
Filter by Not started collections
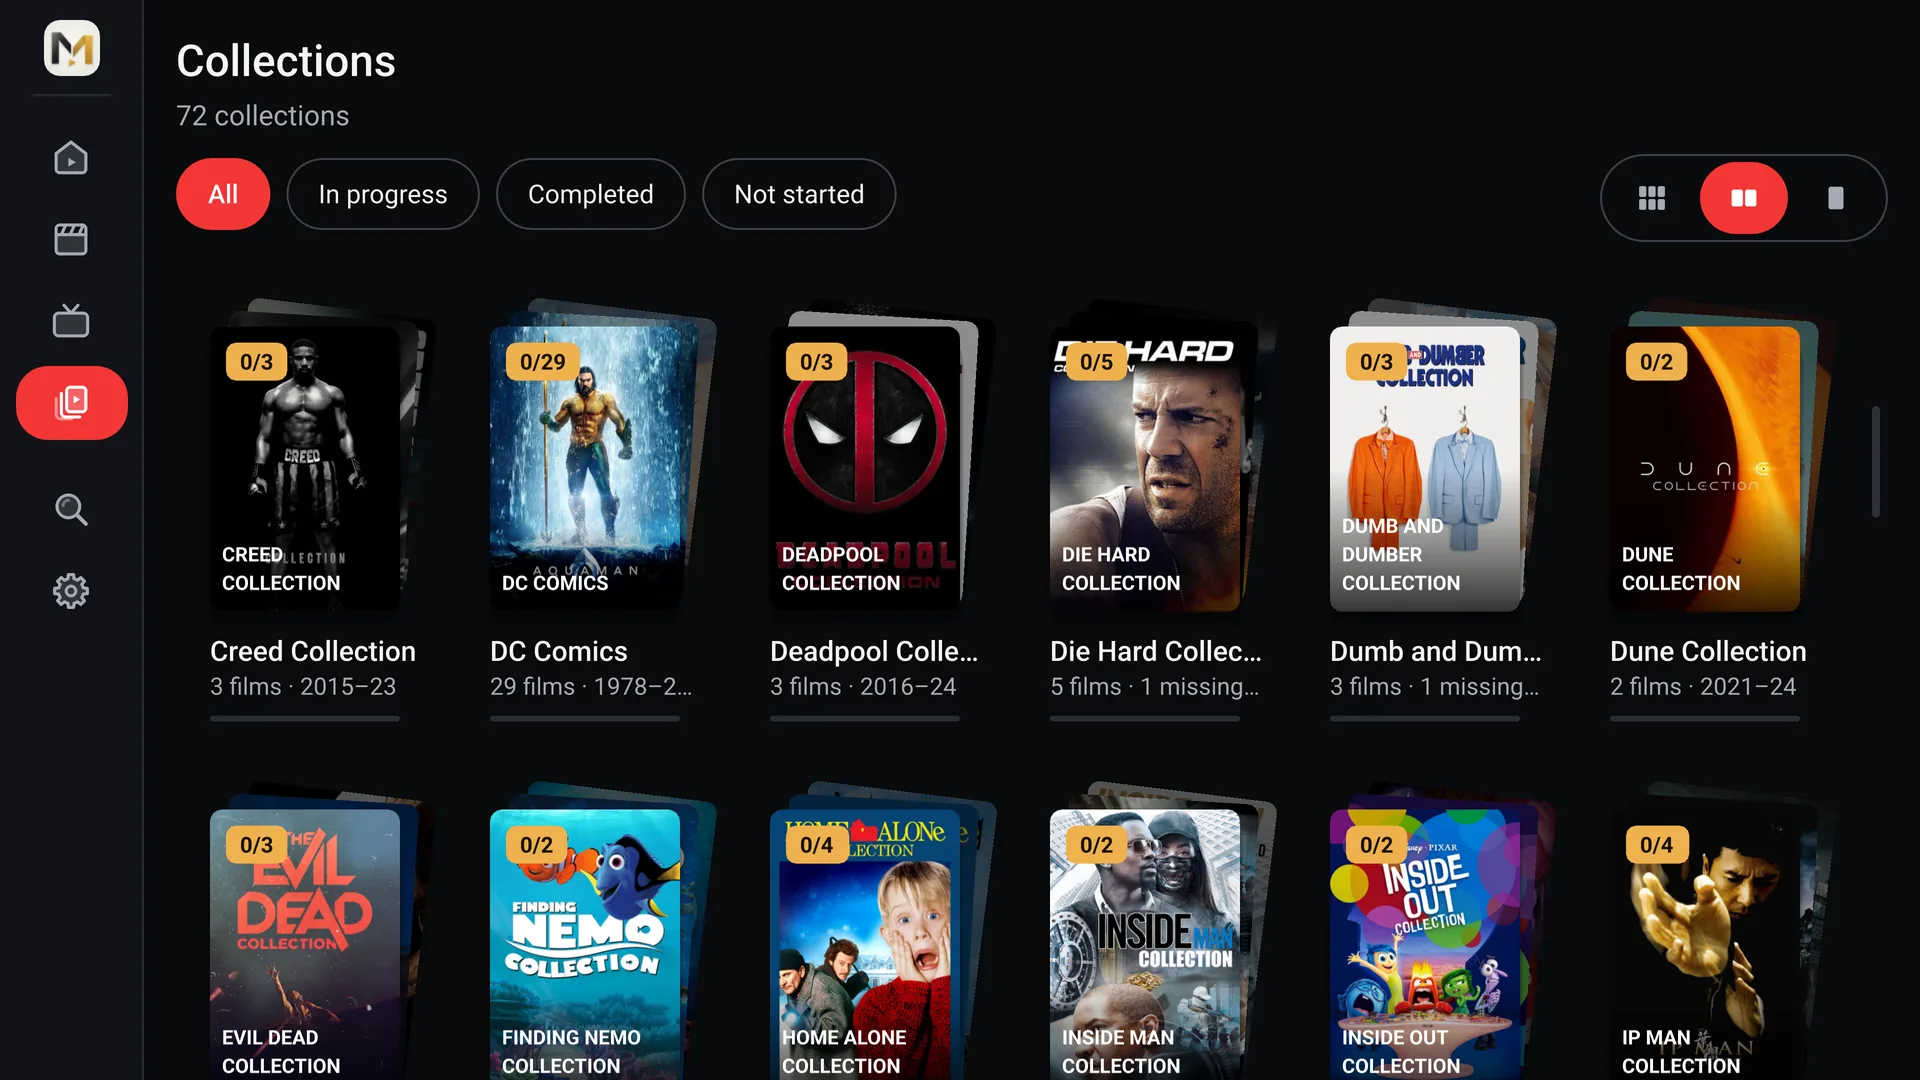[x=799, y=194]
